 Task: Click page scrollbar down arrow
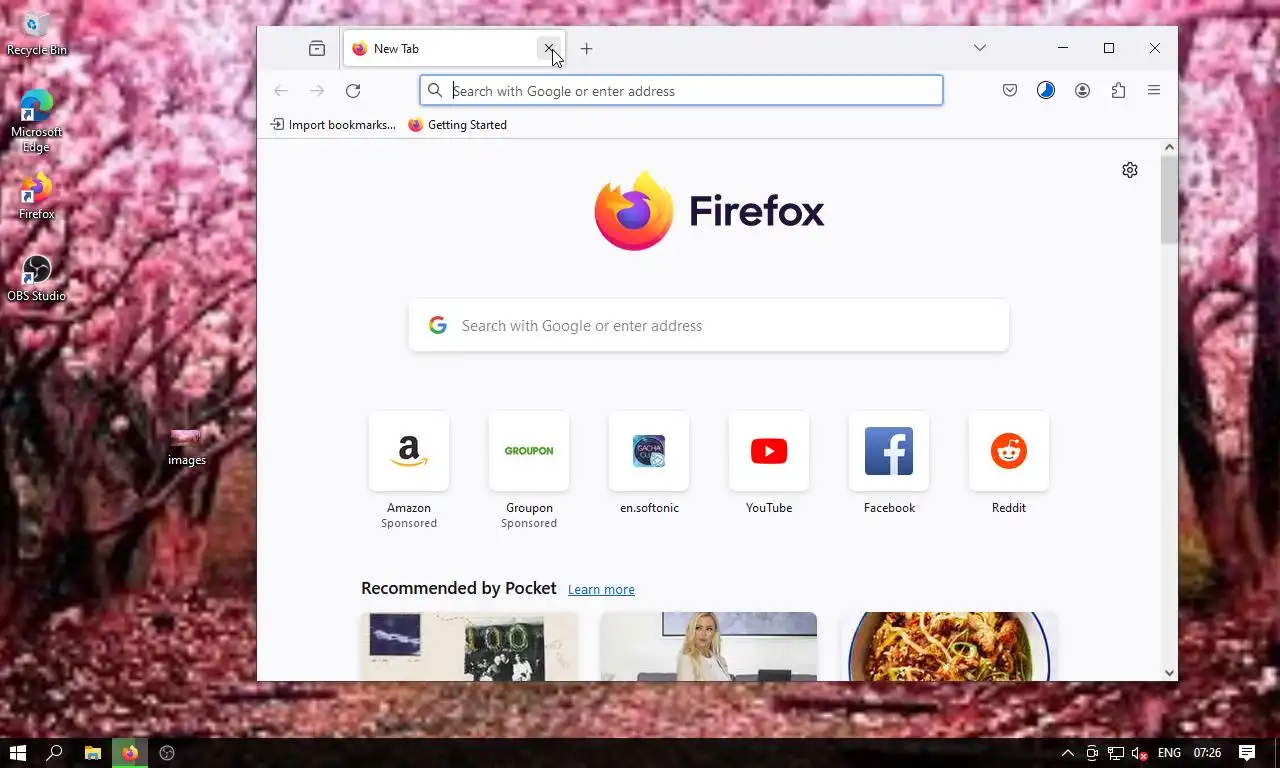click(1169, 673)
